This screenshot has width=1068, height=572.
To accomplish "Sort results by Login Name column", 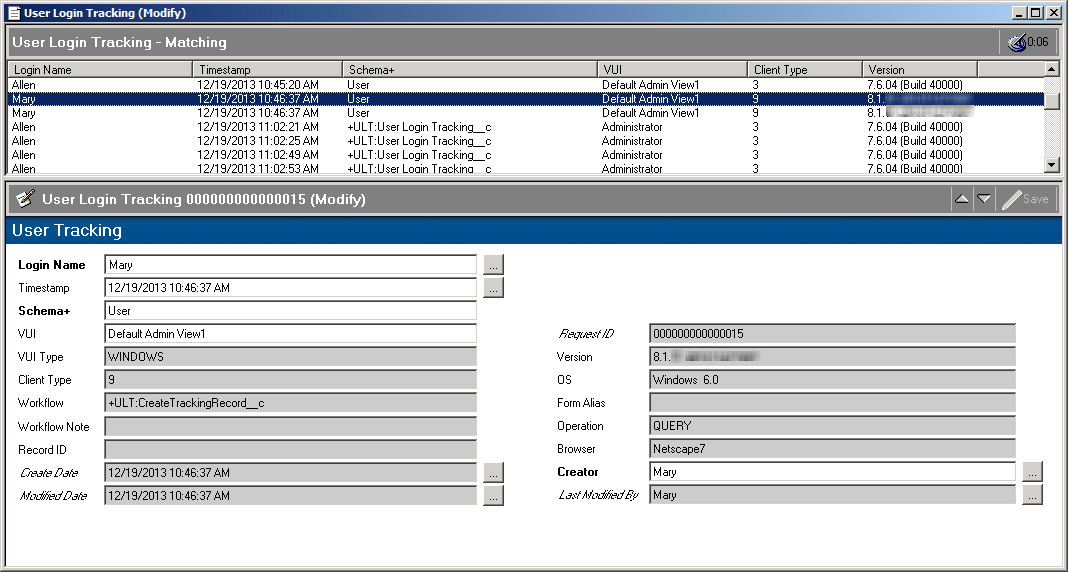I will point(100,69).
